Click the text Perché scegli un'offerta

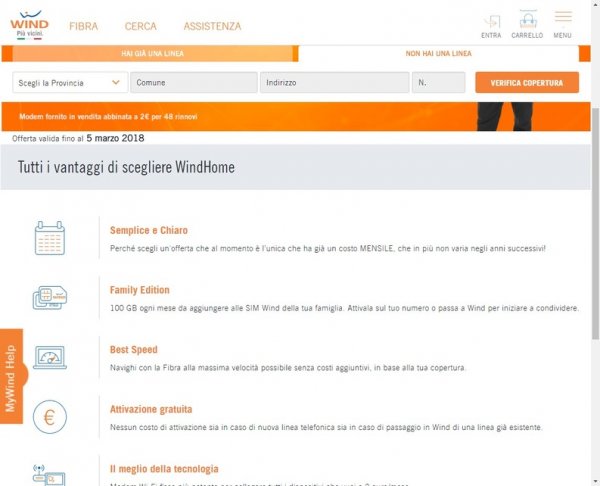[x=328, y=248]
